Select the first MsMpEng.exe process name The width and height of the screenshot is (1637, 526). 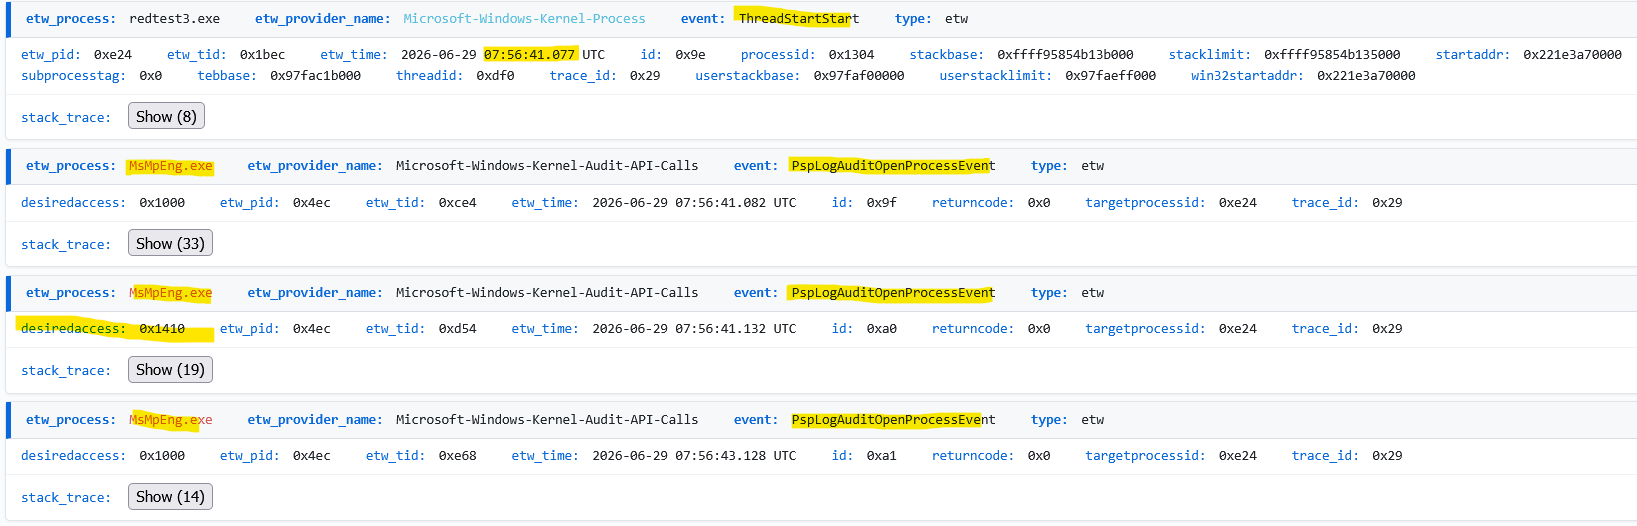pyautogui.click(x=170, y=166)
